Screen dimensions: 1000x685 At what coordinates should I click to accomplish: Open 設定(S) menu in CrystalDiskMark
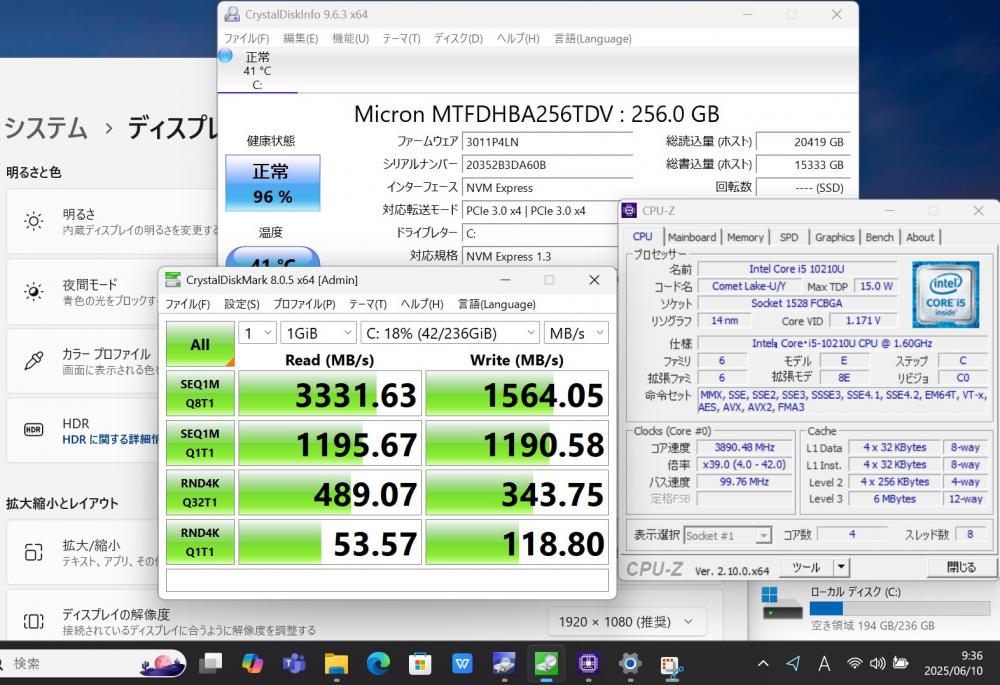(242, 304)
